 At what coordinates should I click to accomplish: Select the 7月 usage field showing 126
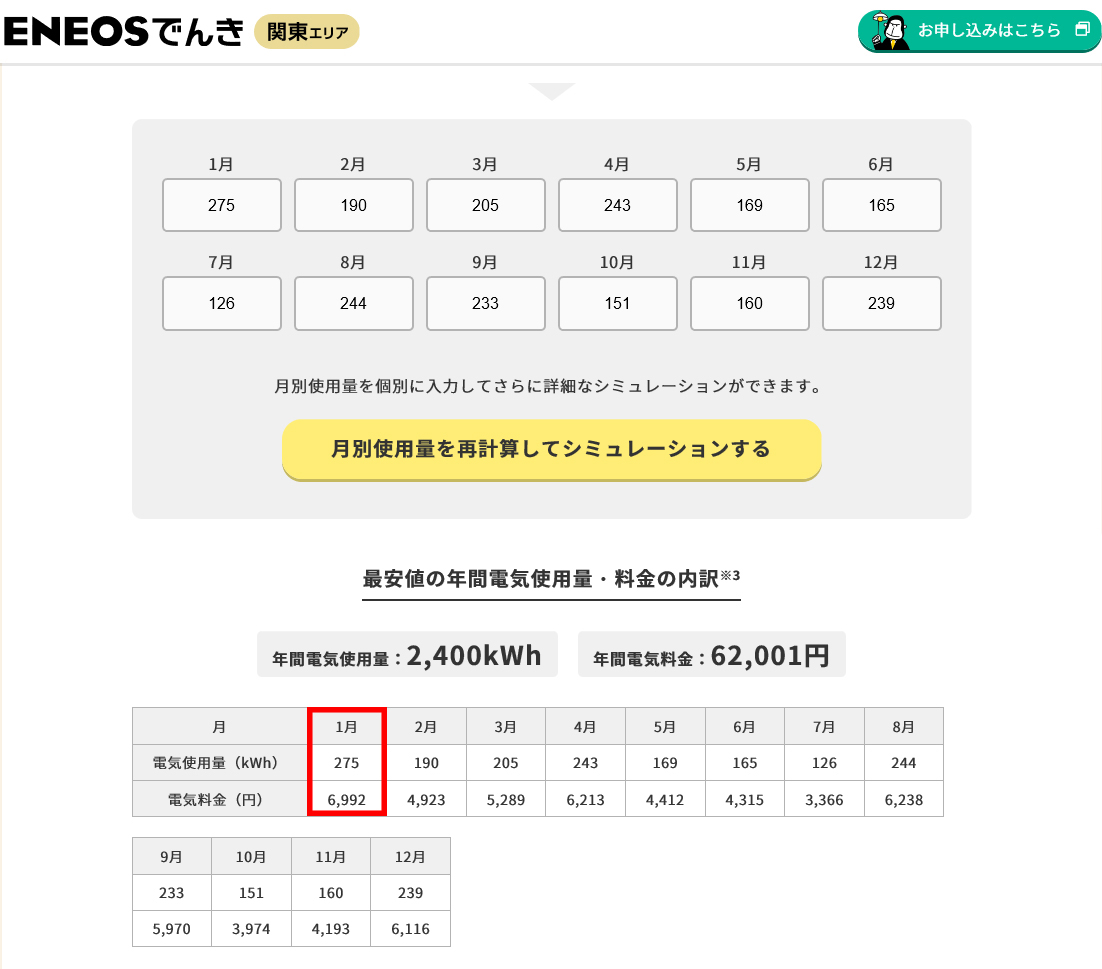(221, 303)
